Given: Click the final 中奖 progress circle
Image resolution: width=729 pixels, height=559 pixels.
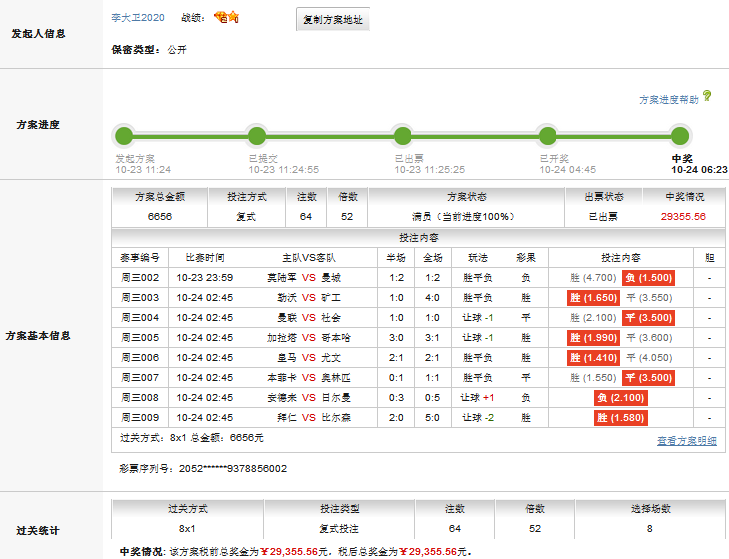Looking at the screenshot, I should 680,136.
